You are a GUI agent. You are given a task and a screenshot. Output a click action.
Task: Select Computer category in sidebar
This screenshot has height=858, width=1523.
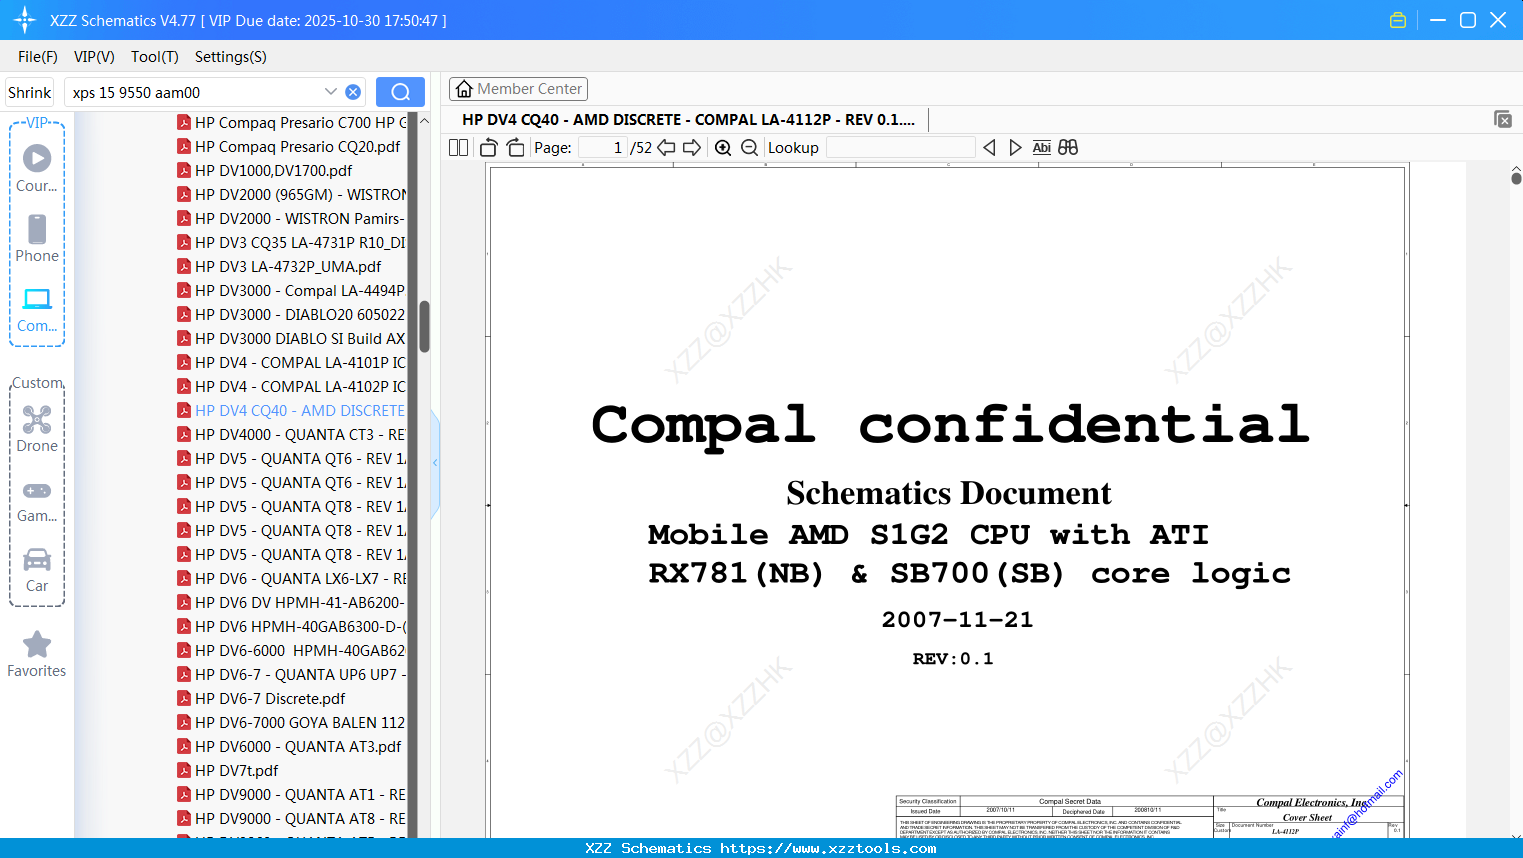pos(37,310)
